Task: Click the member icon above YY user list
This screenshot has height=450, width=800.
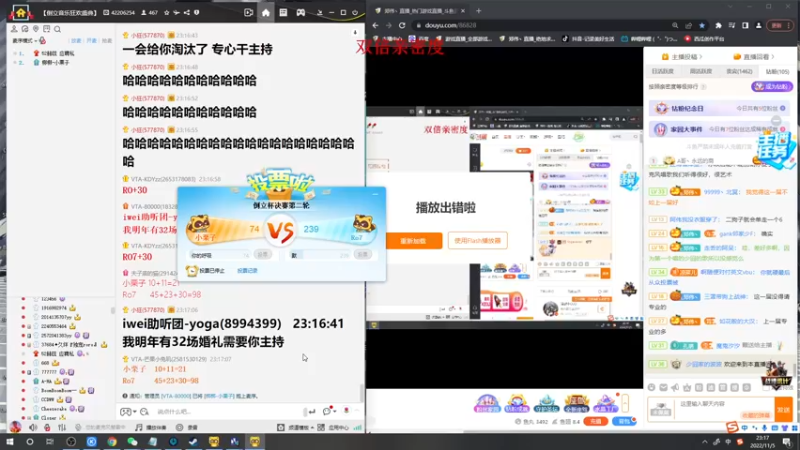Action: coord(14,29)
